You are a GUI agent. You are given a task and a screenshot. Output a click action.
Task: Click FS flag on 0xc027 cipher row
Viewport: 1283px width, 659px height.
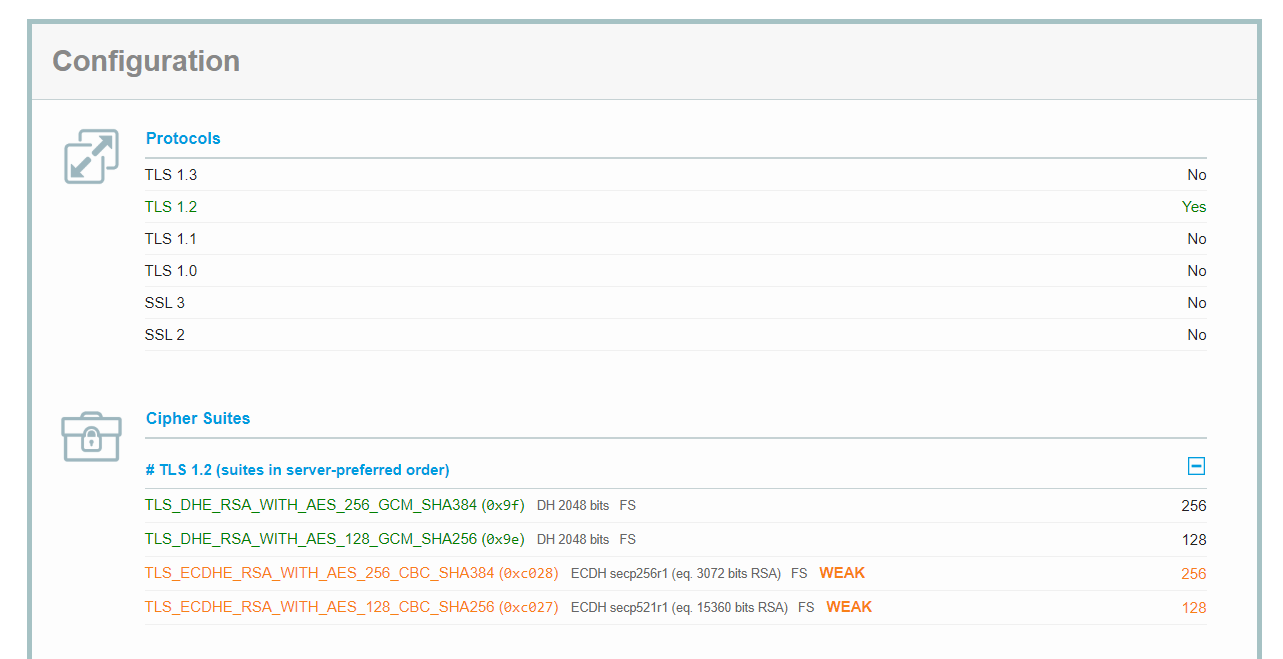pyautogui.click(x=806, y=608)
